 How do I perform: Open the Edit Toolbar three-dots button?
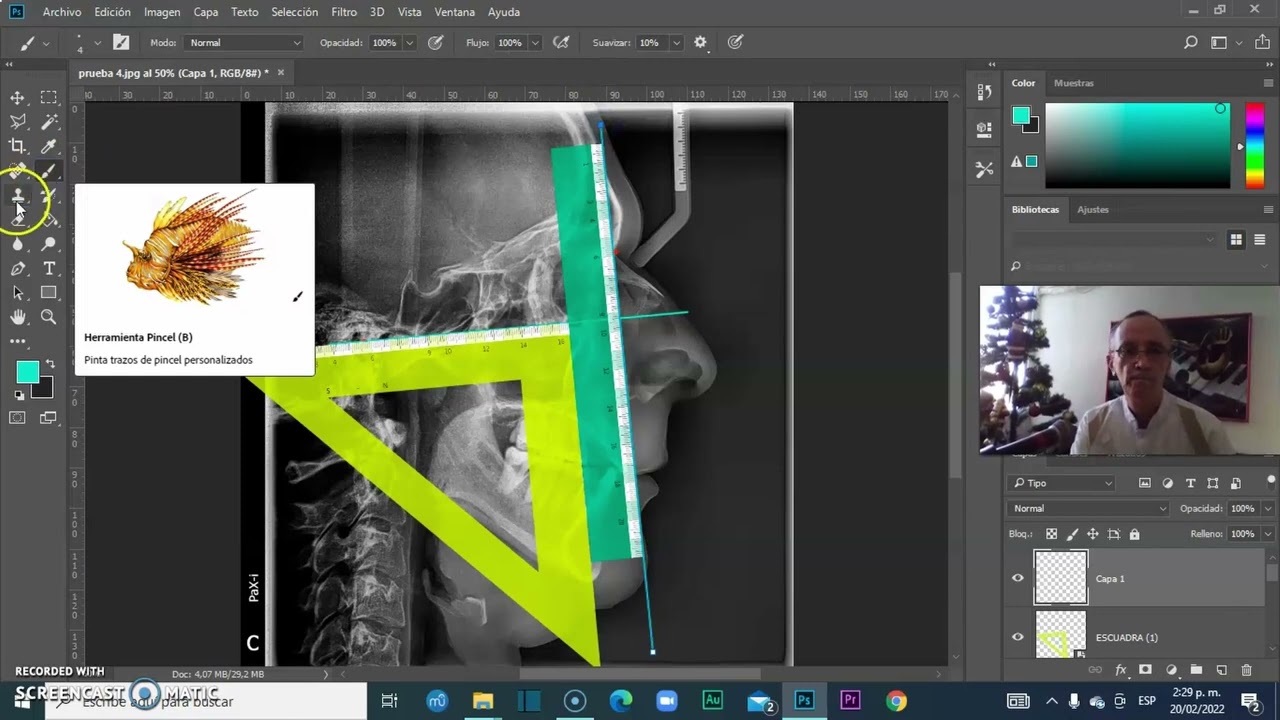pos(17,341)
